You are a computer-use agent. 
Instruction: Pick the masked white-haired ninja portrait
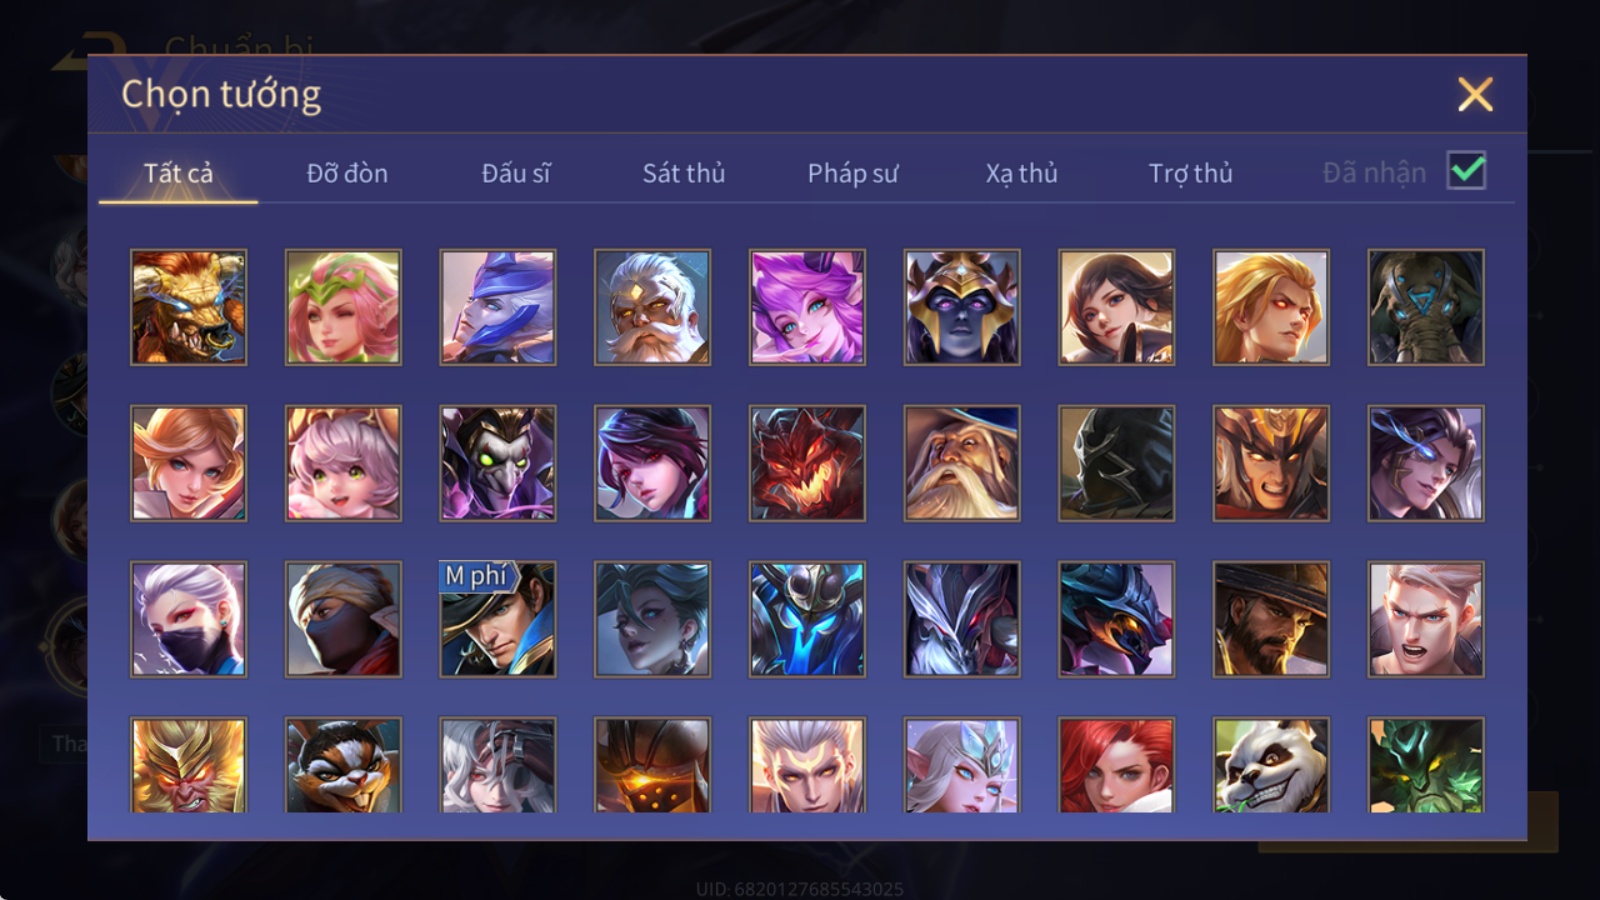coord(188,619)
